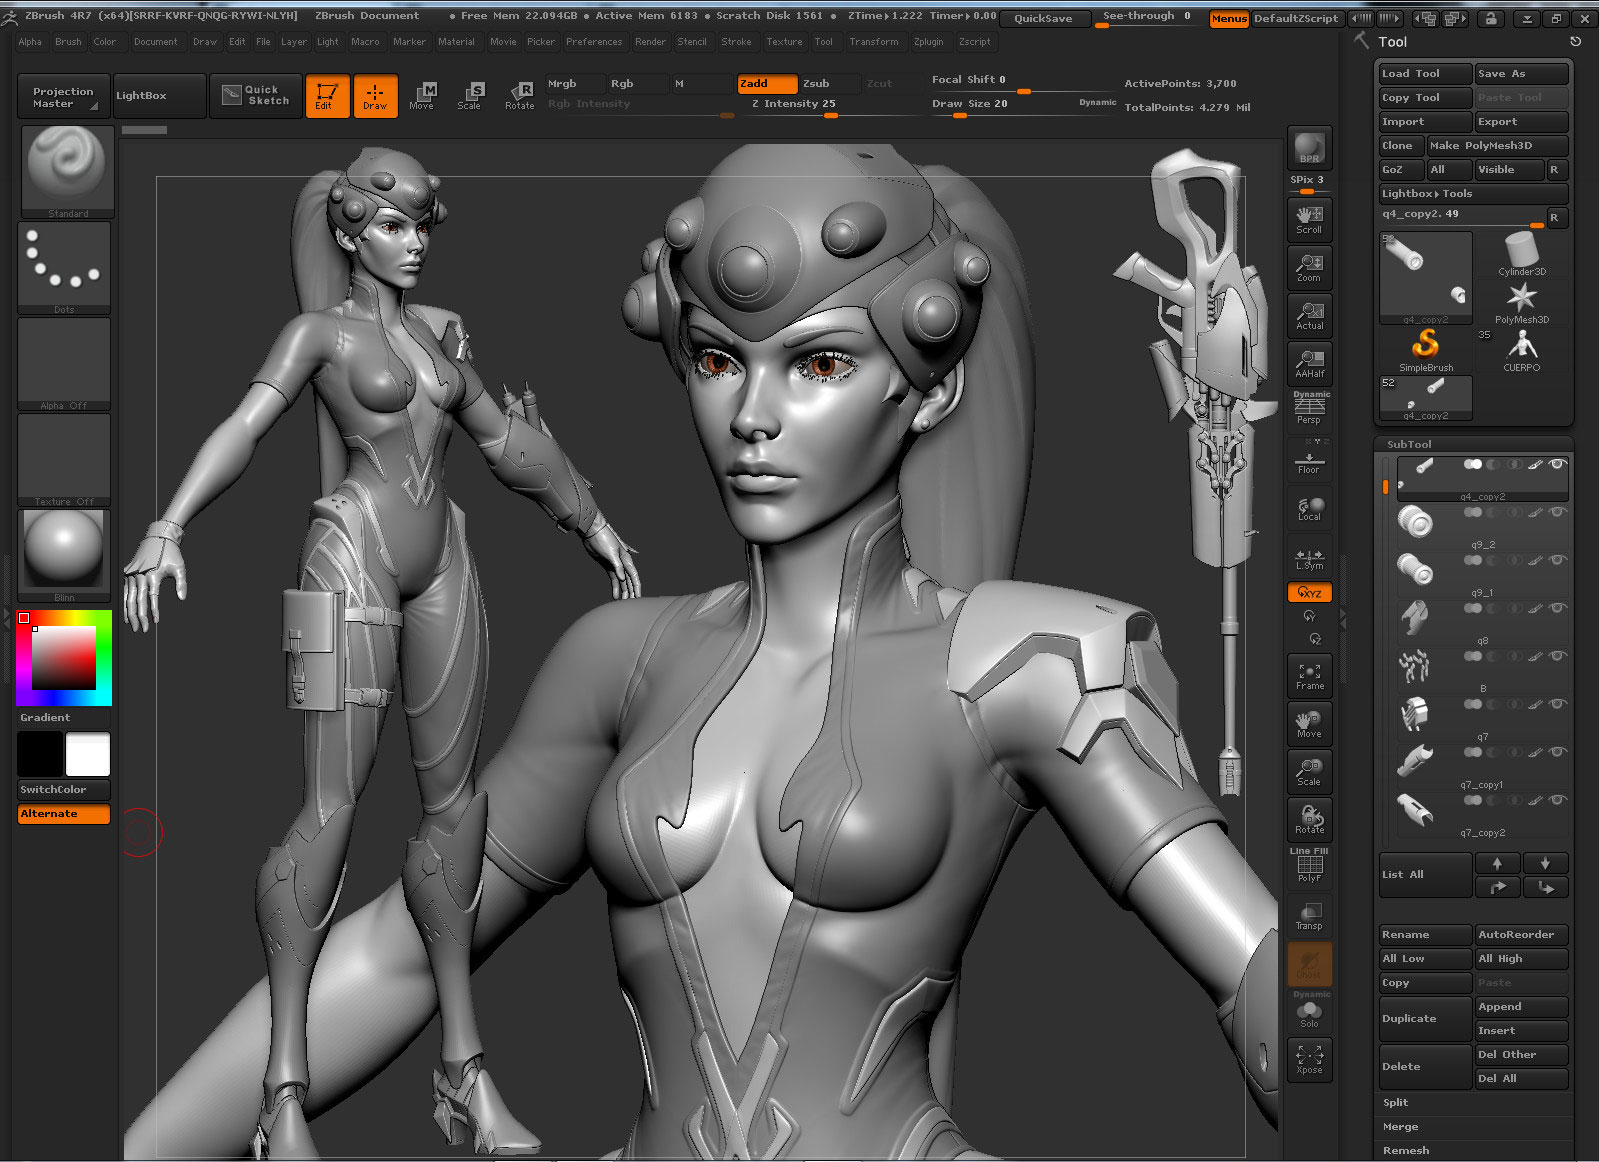Enable Zsub mode
The width and height of the screenshot is (1599, 1162).
pyautogui.click(x=829, y=84)
